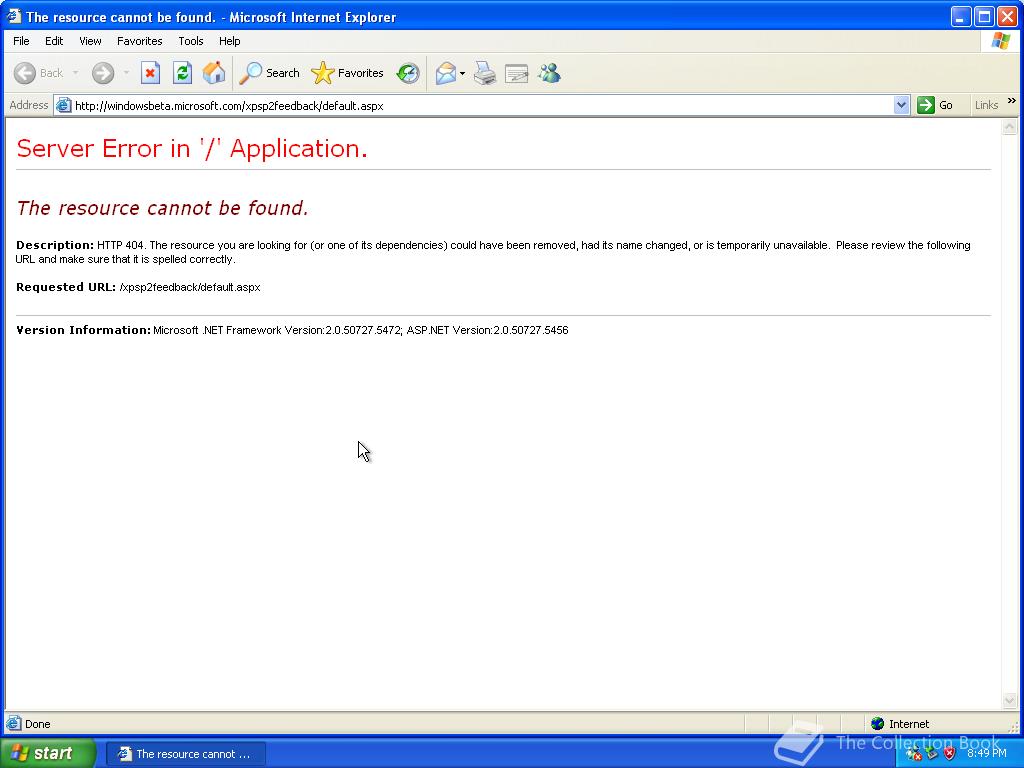Close the Internet Explorer window
Screen dimensions: 1024x768
tap(1007, 17)
